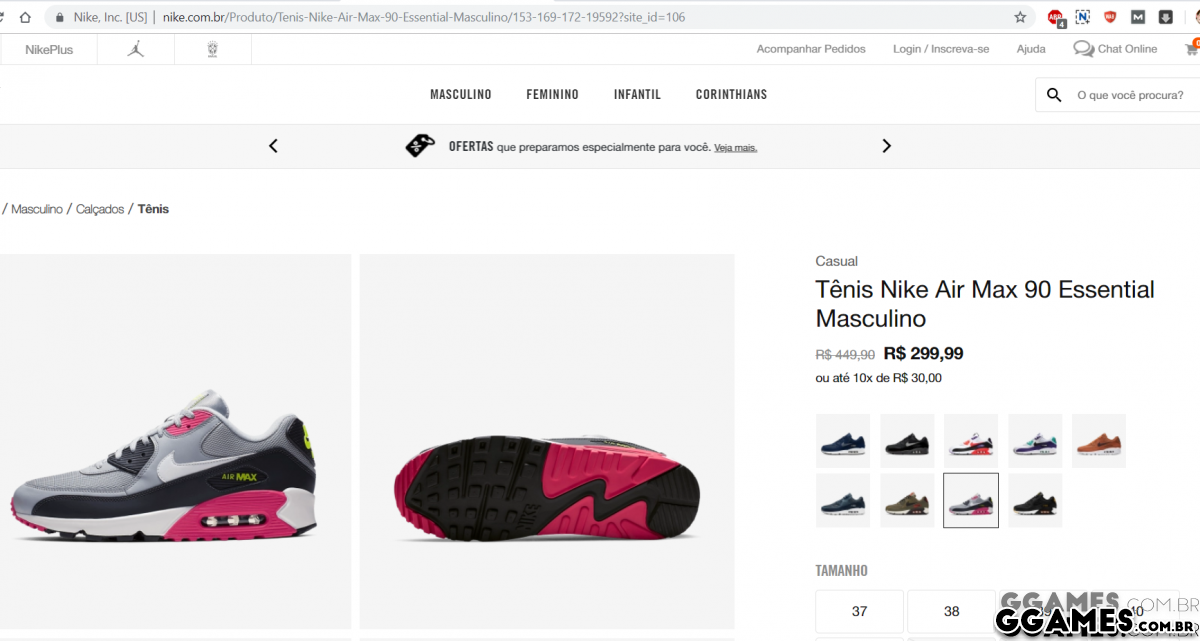The height and width of the screenshot is (641, 1200).
Task: Open the shopping cart icon
Action: 1192,48
